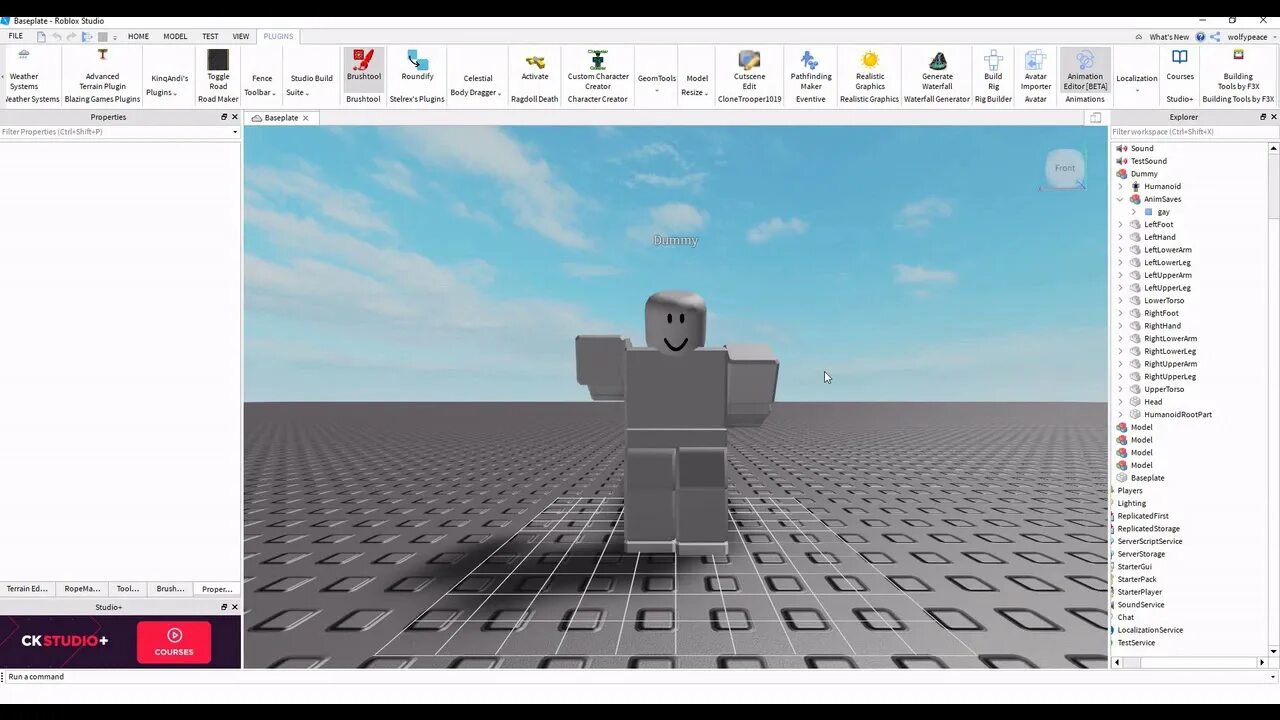
Task: Select ReplicatedStorage in Explorer
Action: tap(1148, 529)
